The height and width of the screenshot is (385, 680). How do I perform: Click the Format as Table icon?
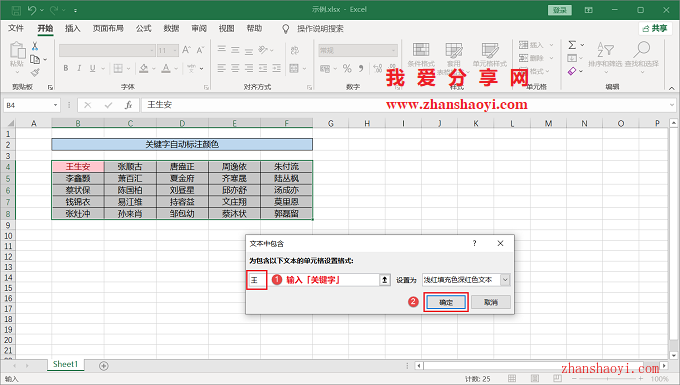coord(454,49)
